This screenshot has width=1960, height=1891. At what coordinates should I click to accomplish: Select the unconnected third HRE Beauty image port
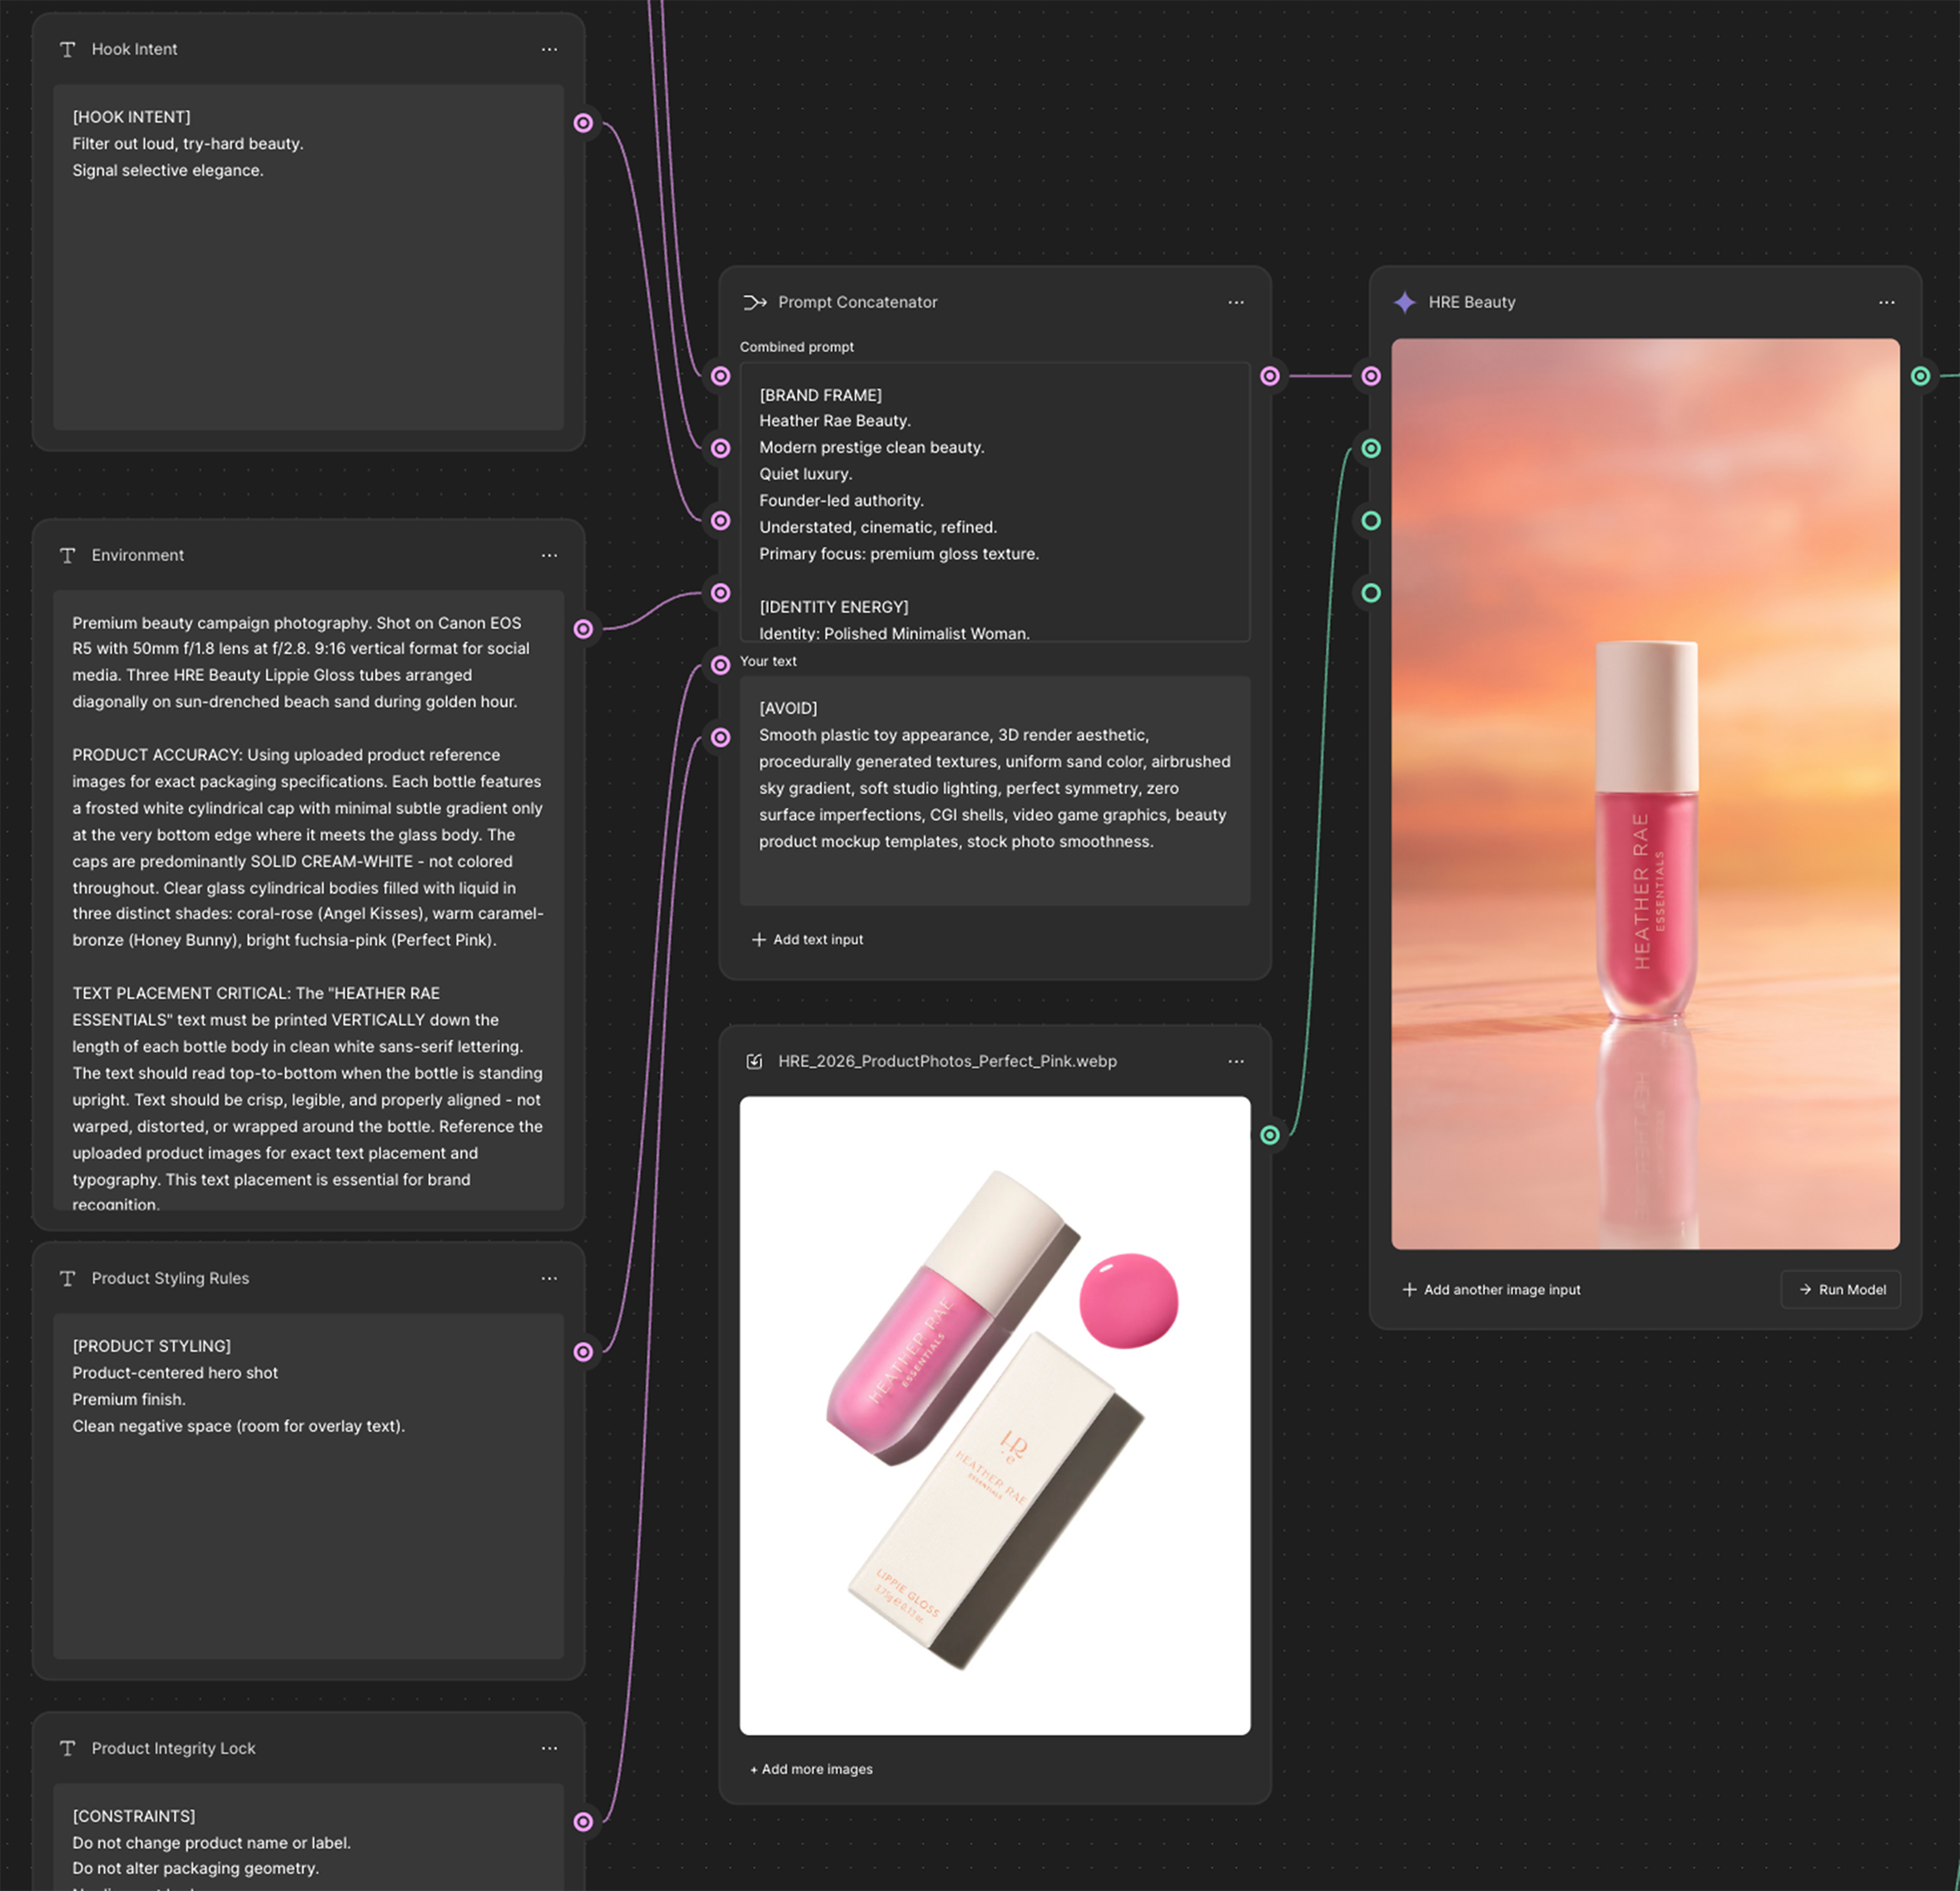pos(1371,593)
